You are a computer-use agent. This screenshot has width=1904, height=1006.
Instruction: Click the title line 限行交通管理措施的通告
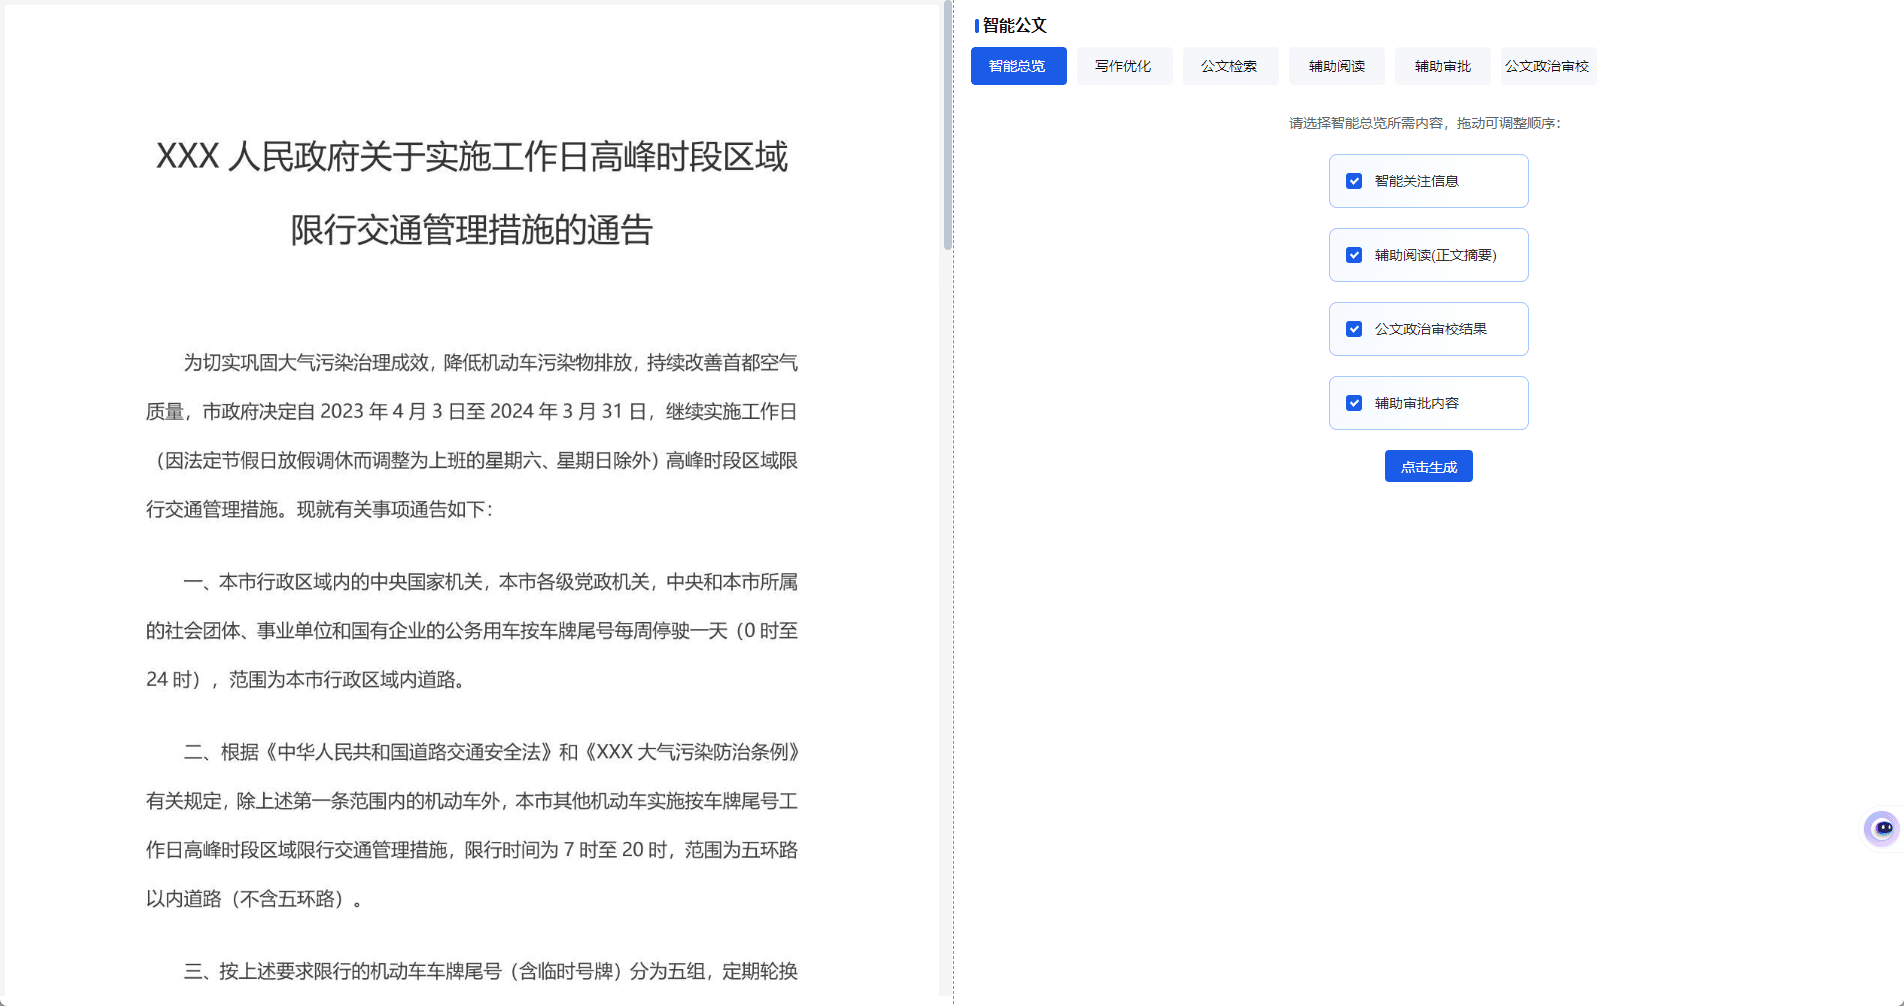pyautogui.click(x=472, y=230)
